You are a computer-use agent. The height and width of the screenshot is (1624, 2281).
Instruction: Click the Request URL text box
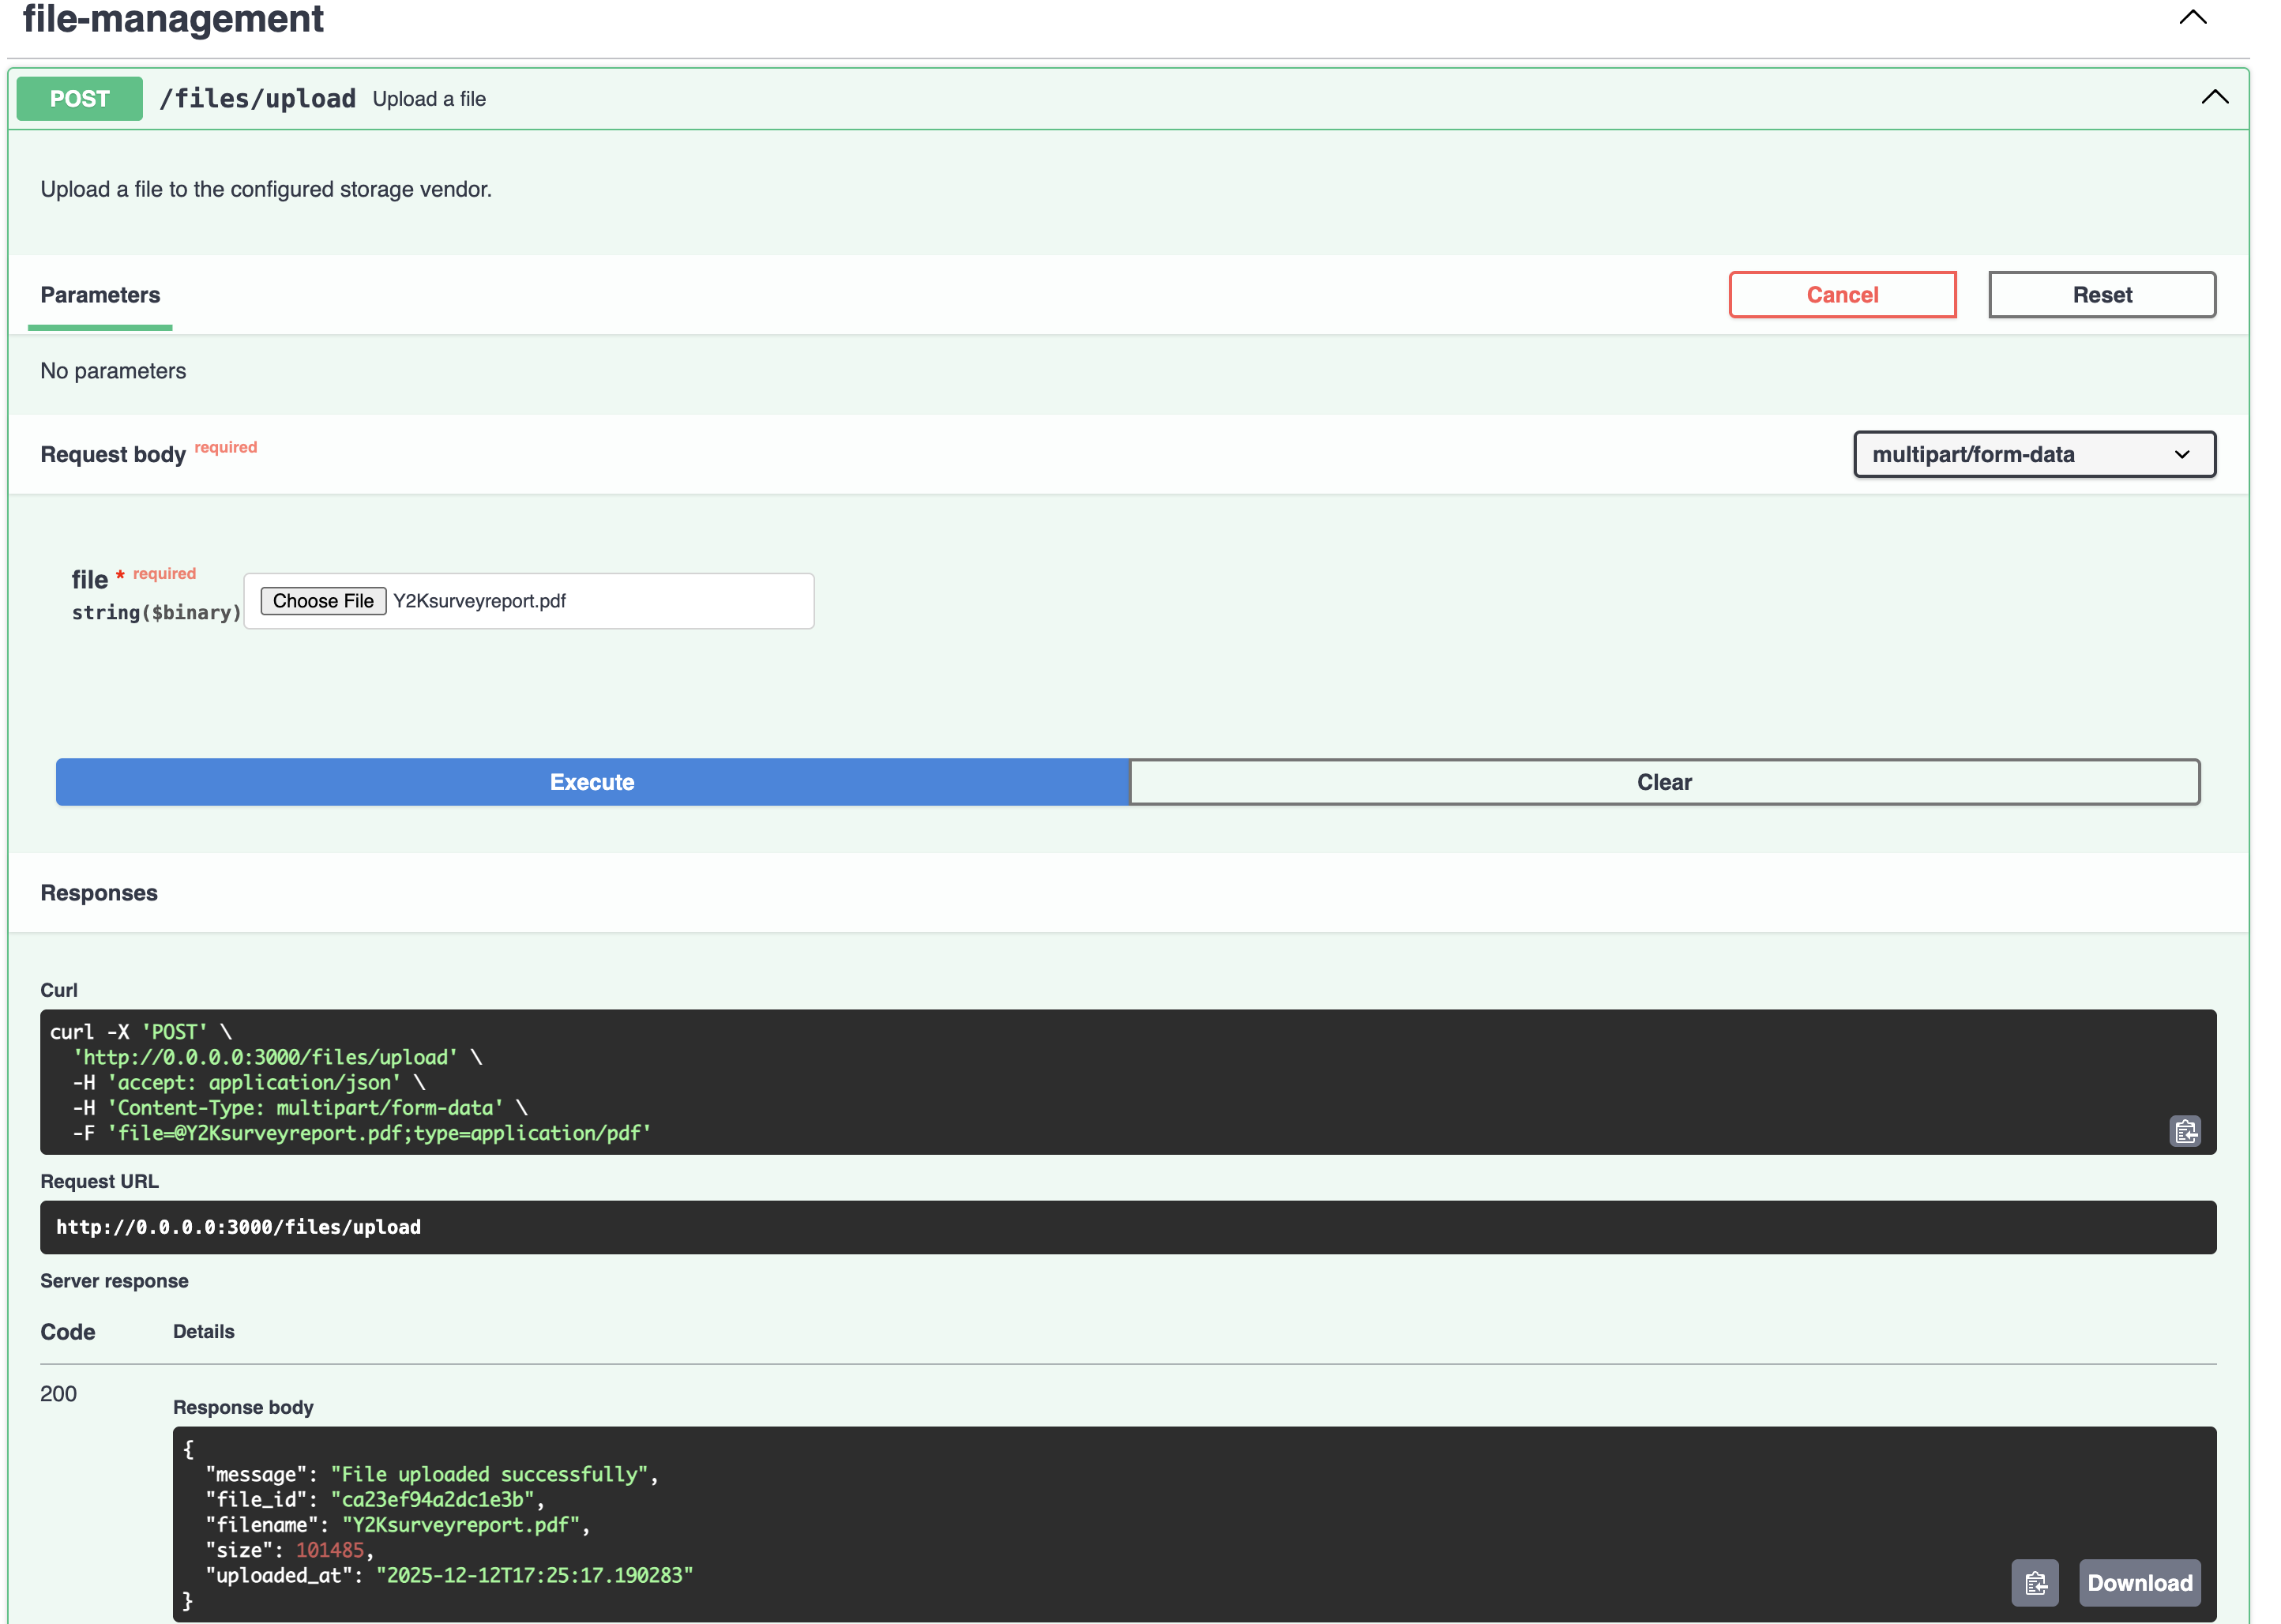tap(1127, 1227)
